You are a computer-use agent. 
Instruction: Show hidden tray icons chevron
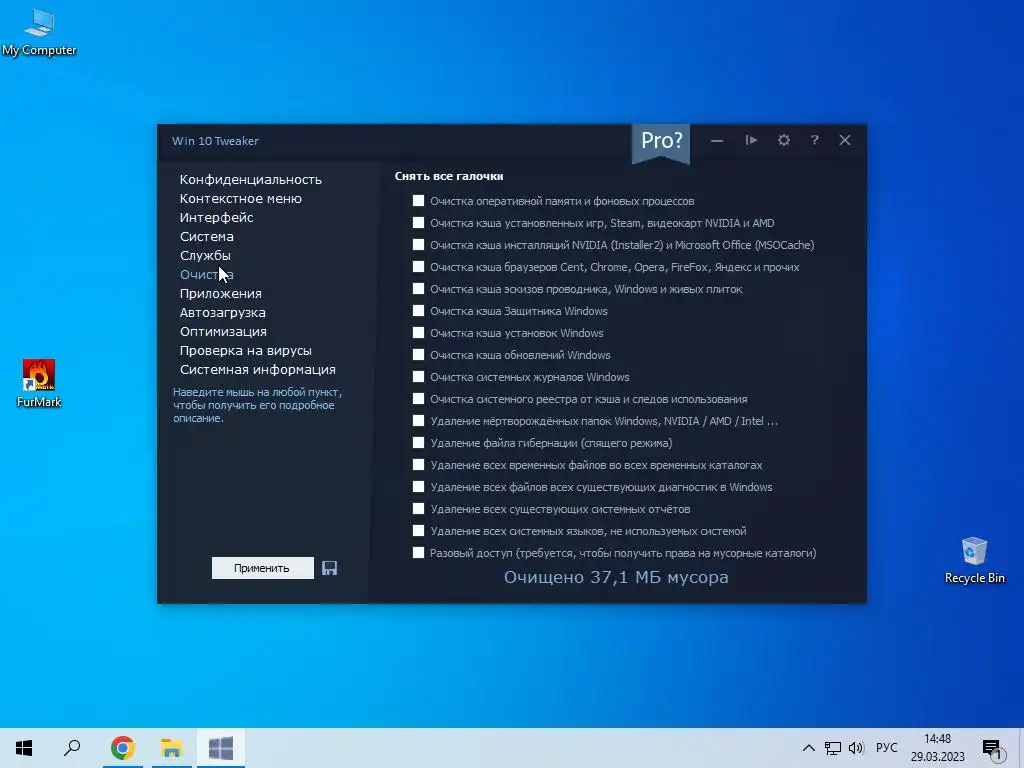click(808, 748)
